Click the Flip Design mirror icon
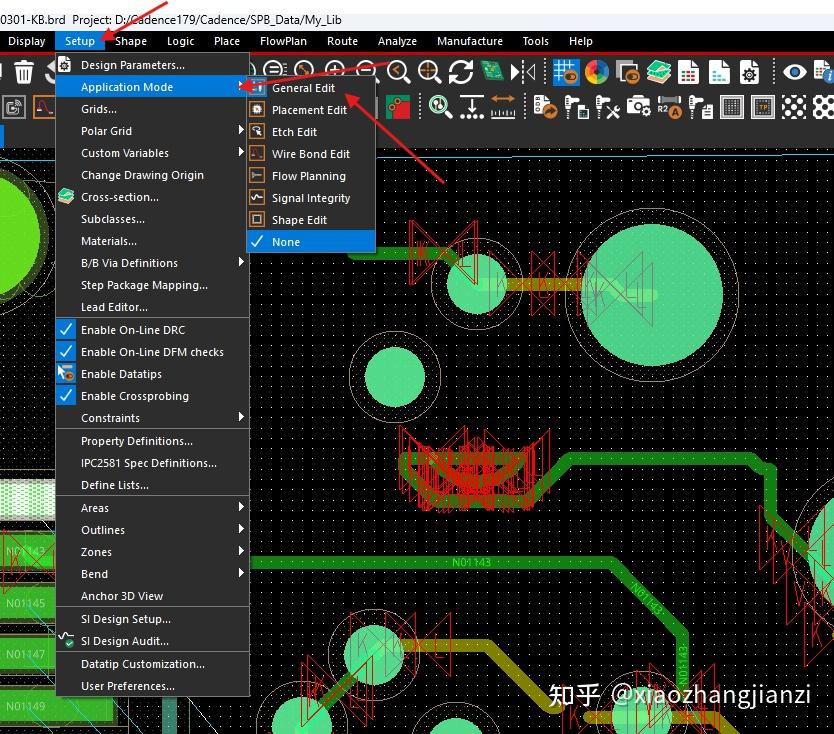The image size is (834, 734). coord(522,72)
